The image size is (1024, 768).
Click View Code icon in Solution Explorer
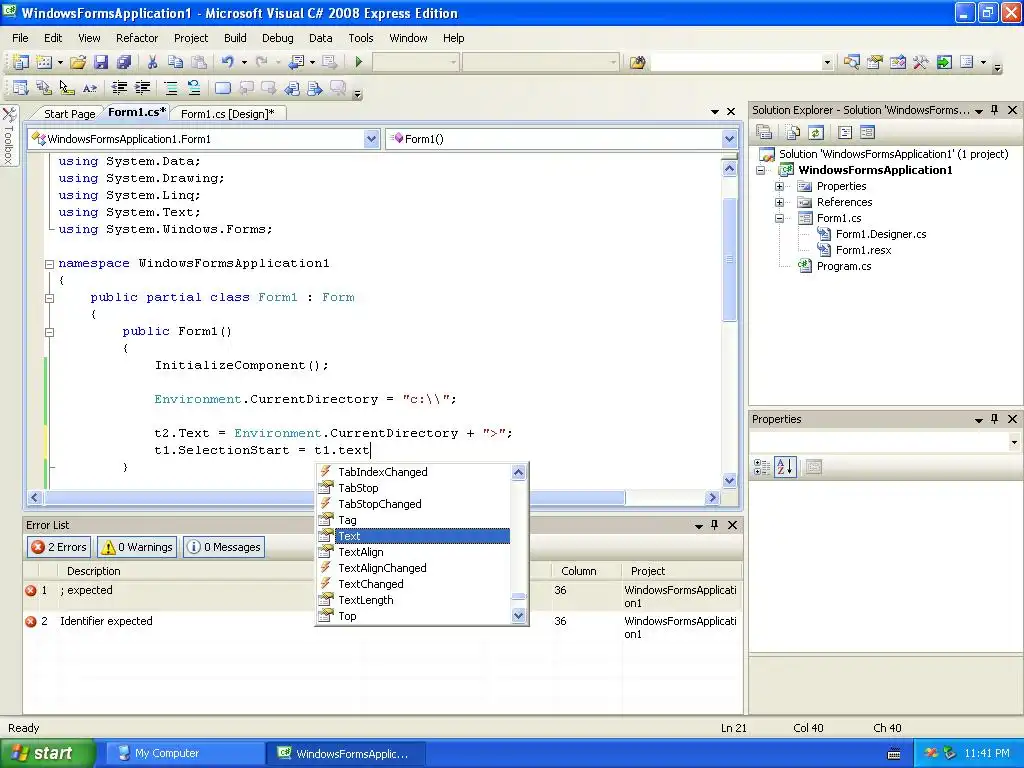coord(844,133)
